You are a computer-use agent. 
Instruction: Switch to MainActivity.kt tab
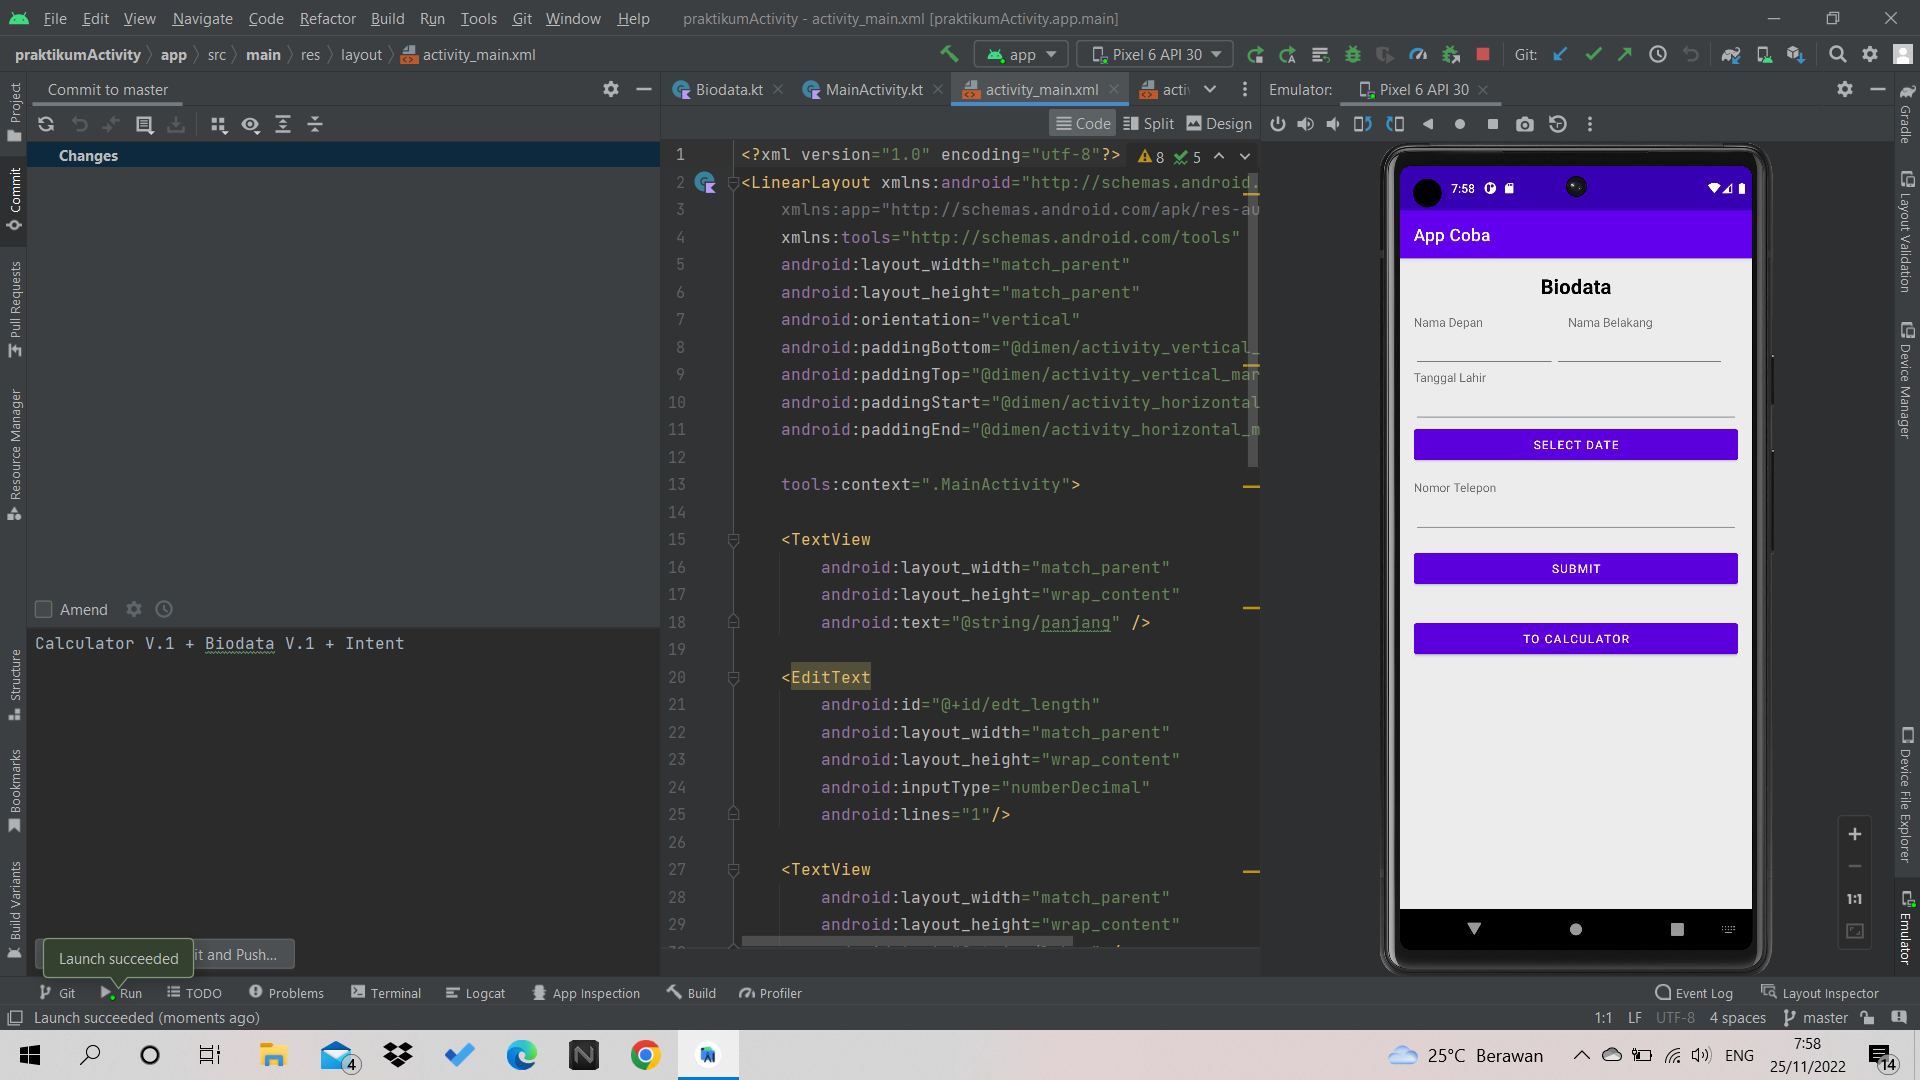[x=873, y=89]
